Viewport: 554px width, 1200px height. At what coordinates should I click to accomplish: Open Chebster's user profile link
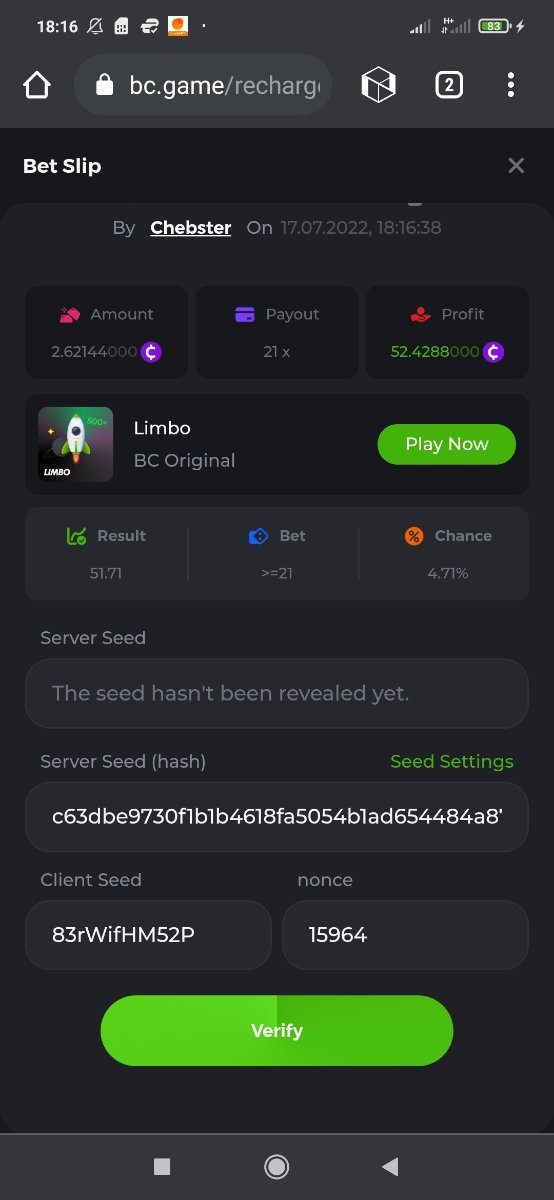pyautogui.click(x=191, y=228)
